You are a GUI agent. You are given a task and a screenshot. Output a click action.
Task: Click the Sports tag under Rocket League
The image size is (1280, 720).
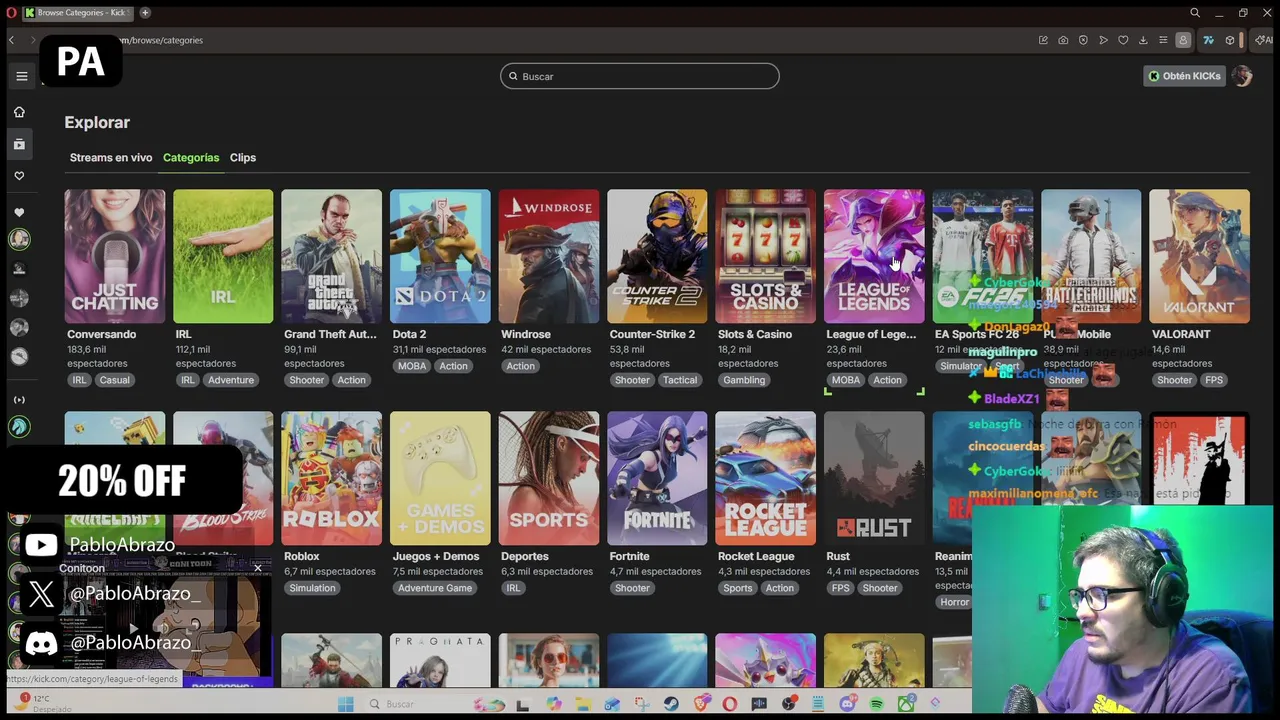[x=737, y=588]
